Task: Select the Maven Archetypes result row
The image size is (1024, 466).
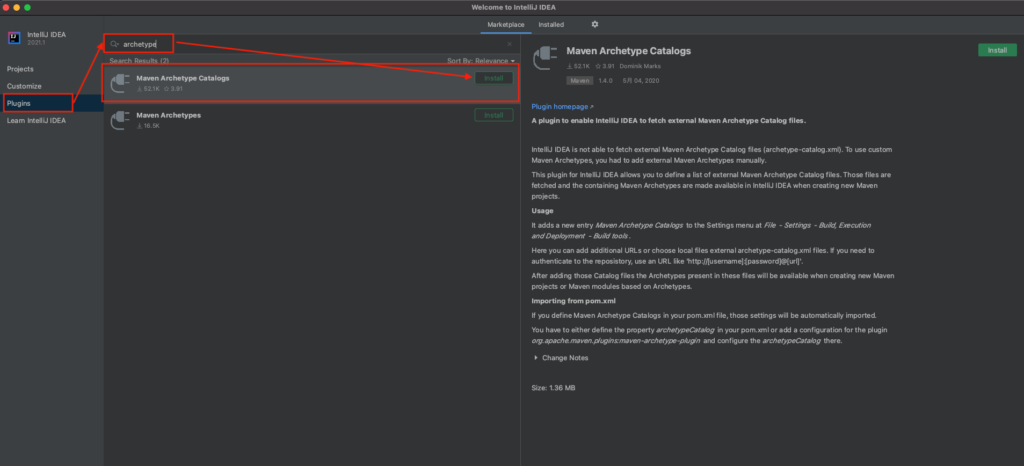Action: (x=312, y=120)
